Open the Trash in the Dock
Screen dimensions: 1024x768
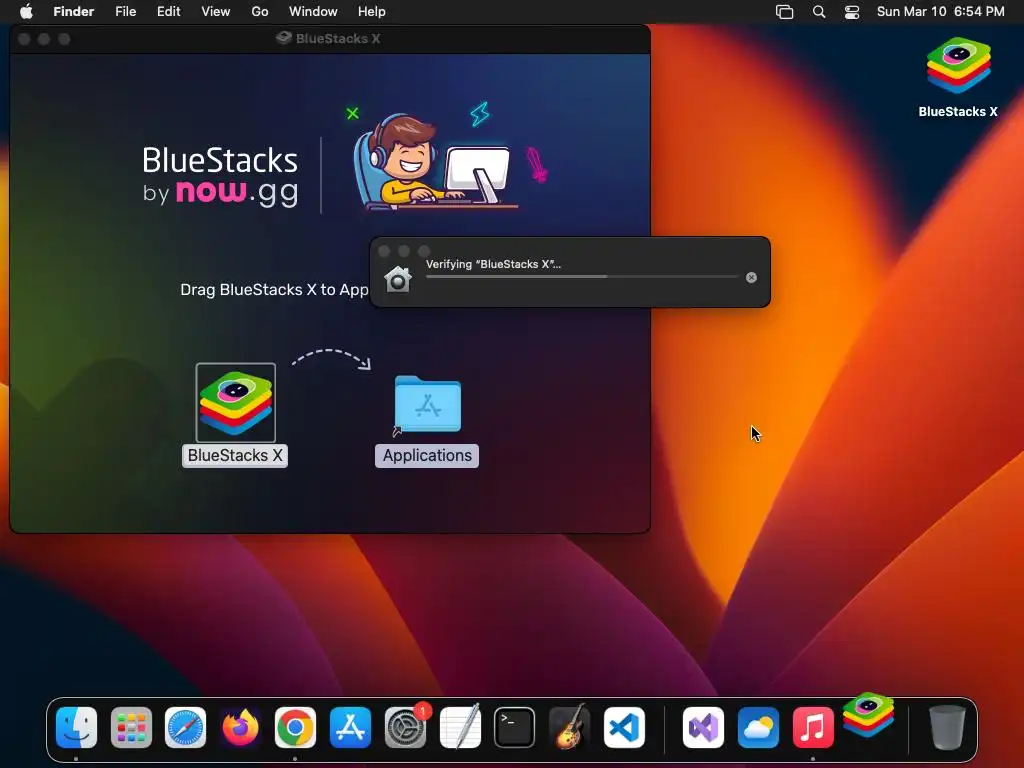(947, 728)
